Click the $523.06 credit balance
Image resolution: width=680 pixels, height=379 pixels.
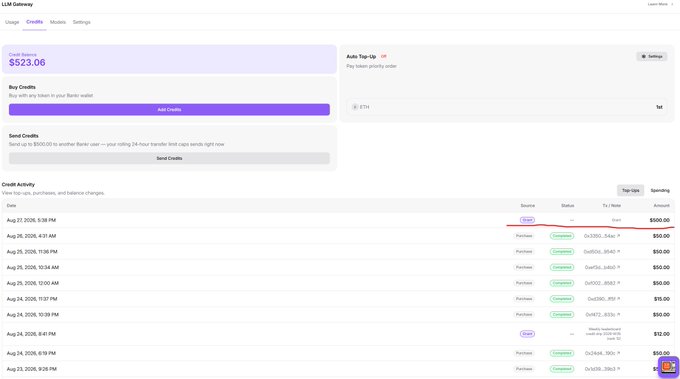[x=27, y=62]
